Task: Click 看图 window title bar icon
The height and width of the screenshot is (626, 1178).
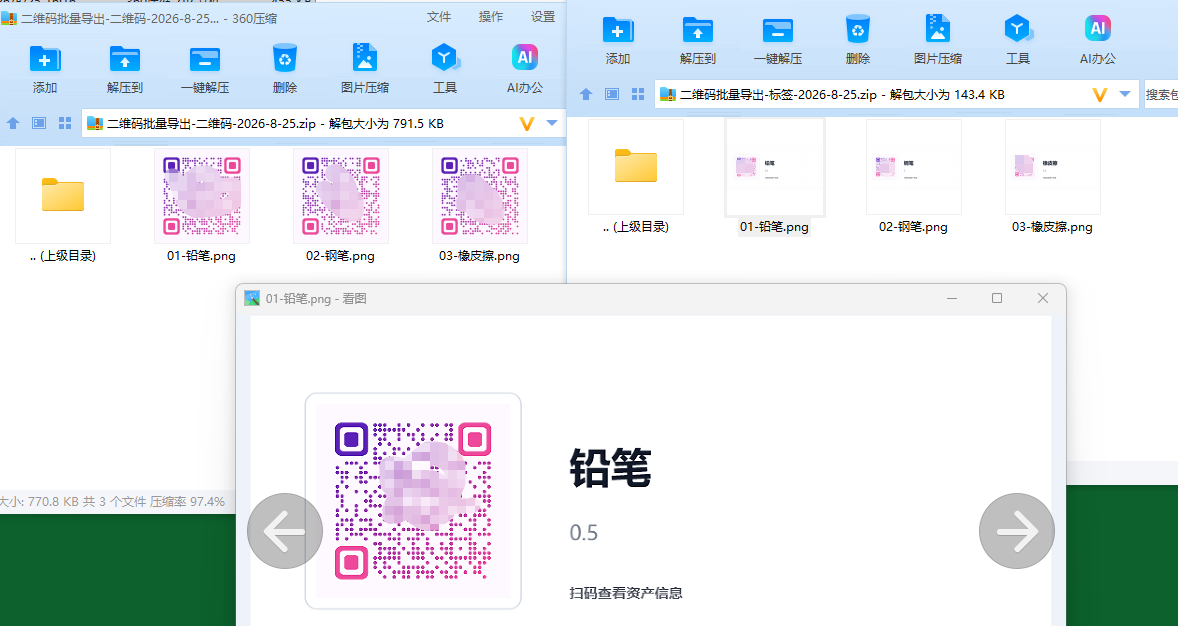Action: [252, 298]
